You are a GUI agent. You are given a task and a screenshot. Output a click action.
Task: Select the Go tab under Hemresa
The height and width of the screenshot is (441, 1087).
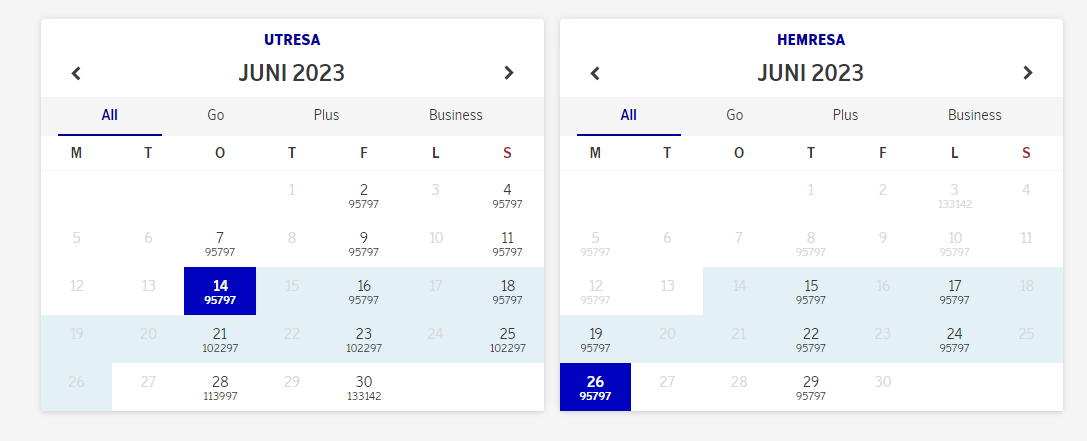735,115
